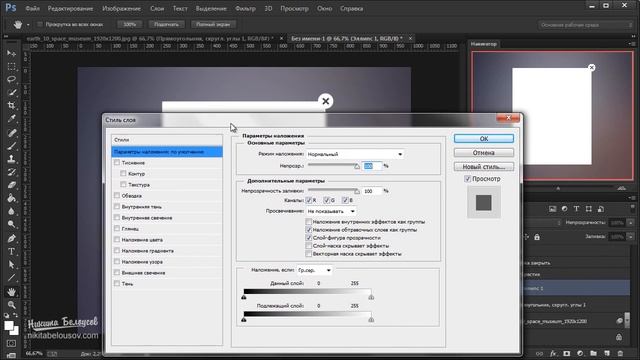Open the tool preset picker arrow
Screen dimensions: 640x360
pyautogui.click(x=28, y=25)
